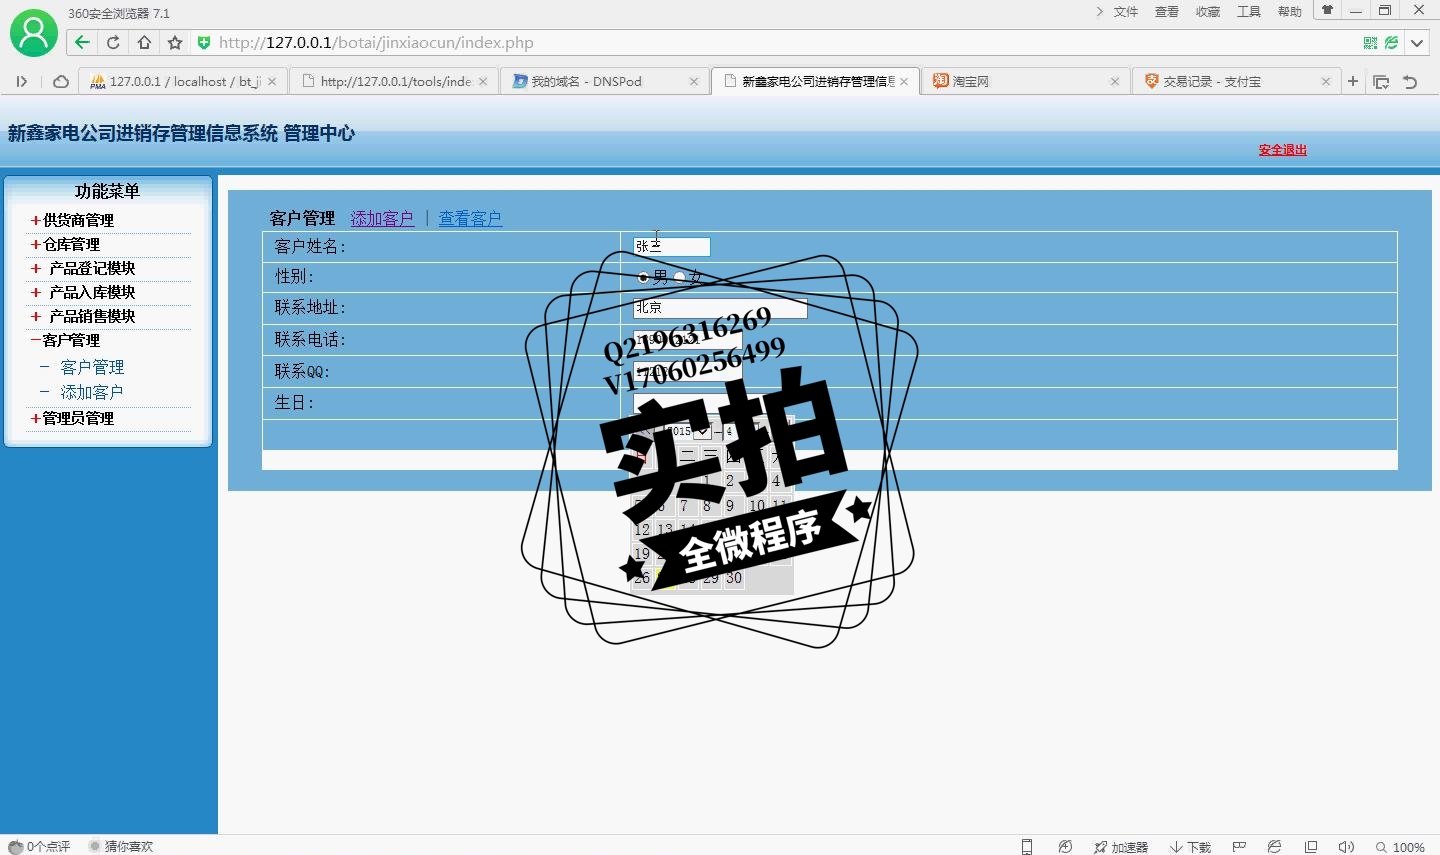The height and width of the screenshot is (855, 1440).
Task: Click the green security shield in address bar
Action: pos(204,42)
